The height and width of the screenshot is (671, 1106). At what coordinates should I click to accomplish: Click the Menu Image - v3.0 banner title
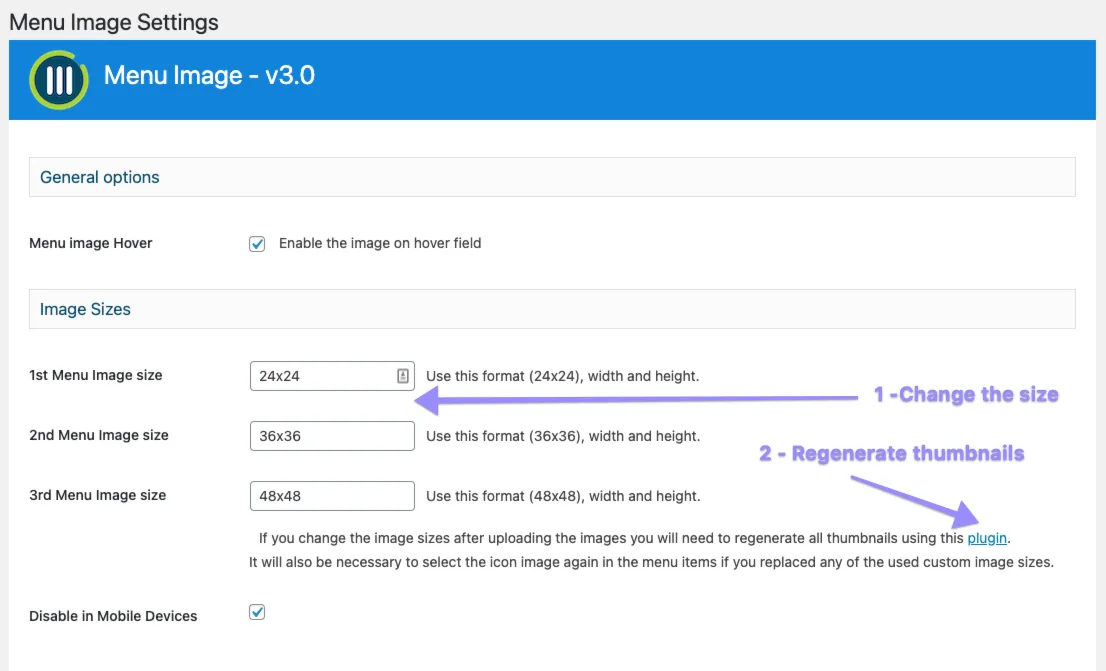[209, 75]
